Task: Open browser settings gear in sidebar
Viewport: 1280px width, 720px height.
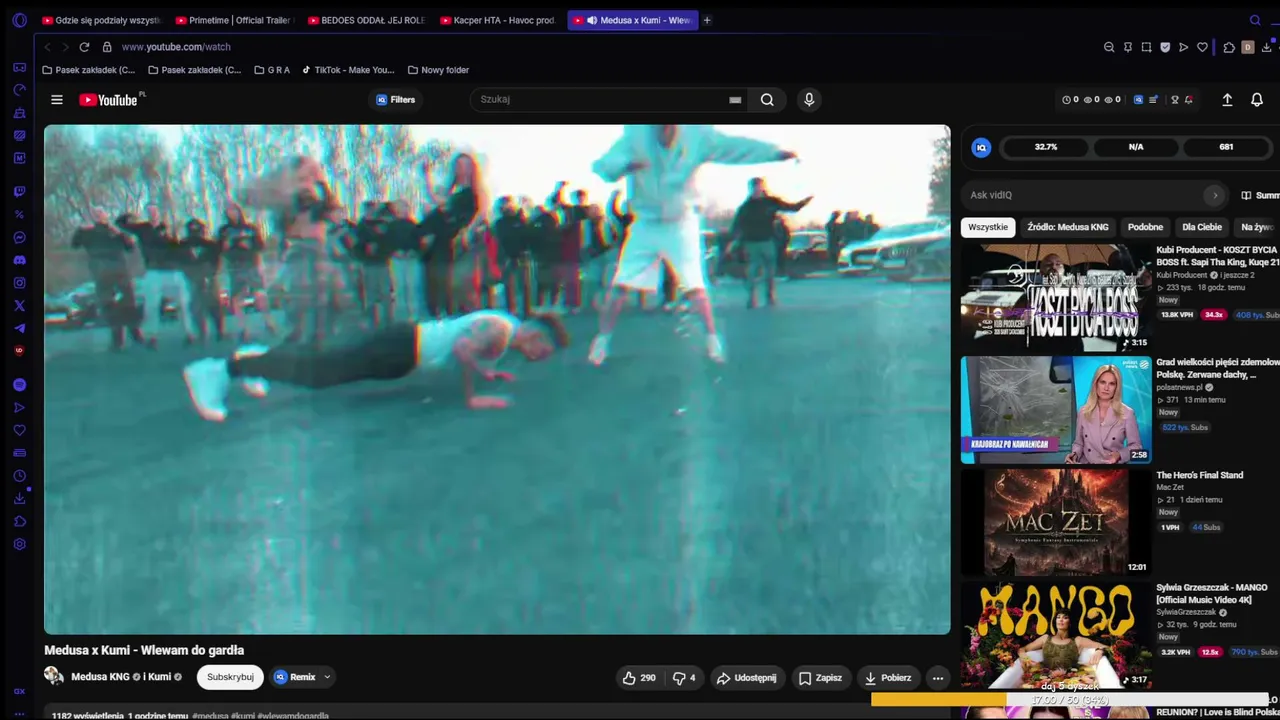Action: 19,545
